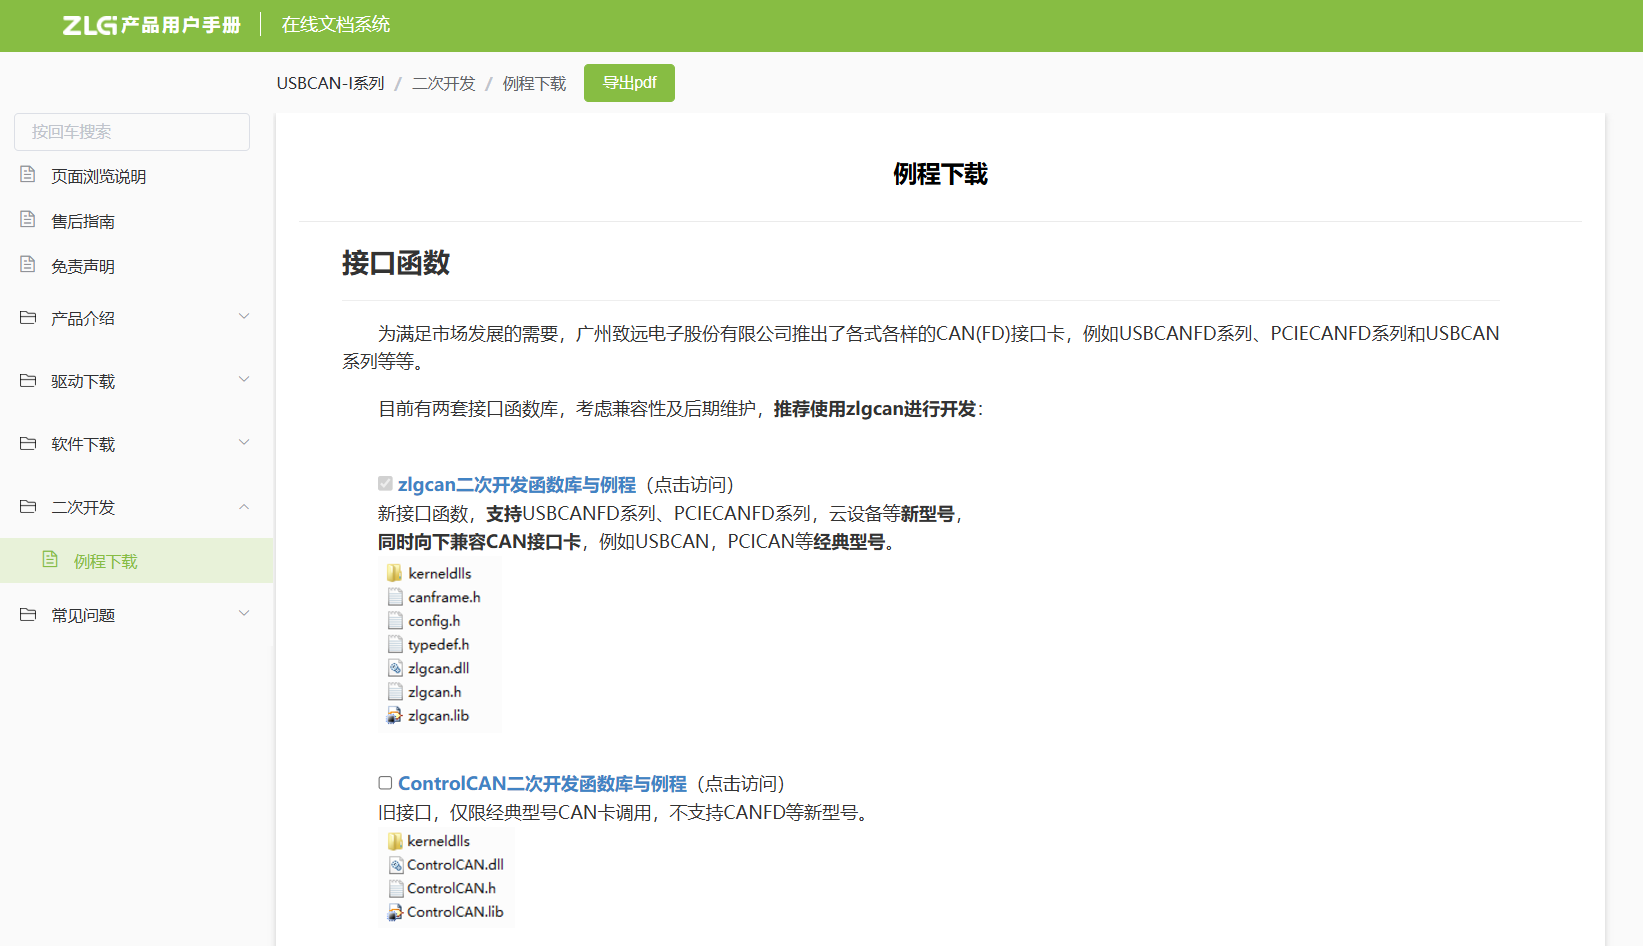
Task: Click the folder icon beside 产品介绍
Action: 28,318
